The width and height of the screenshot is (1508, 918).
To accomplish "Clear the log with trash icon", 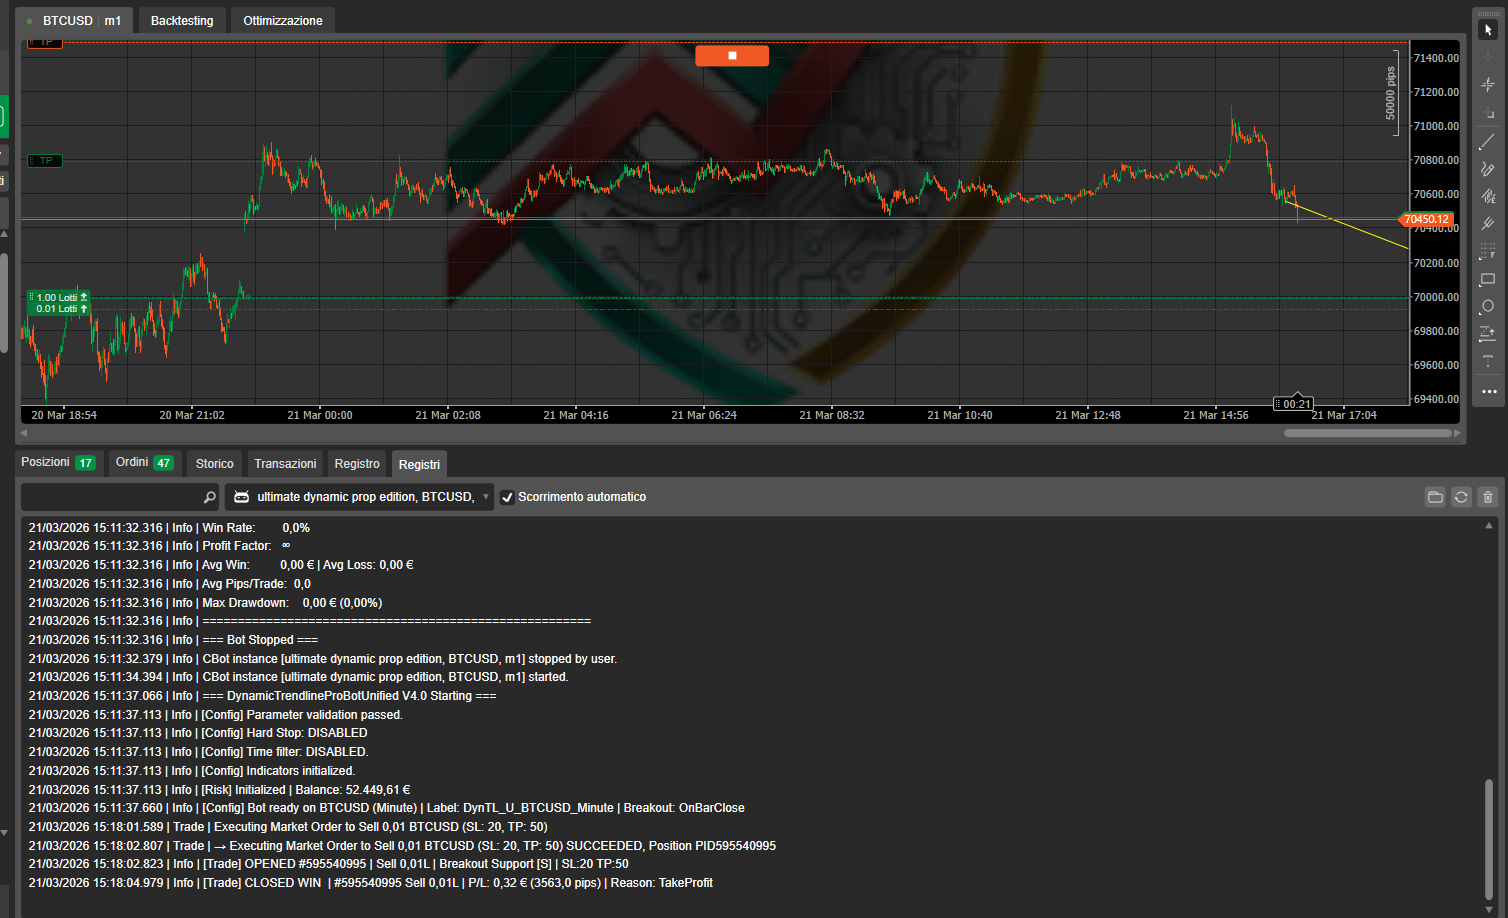I will point(1488,496).
